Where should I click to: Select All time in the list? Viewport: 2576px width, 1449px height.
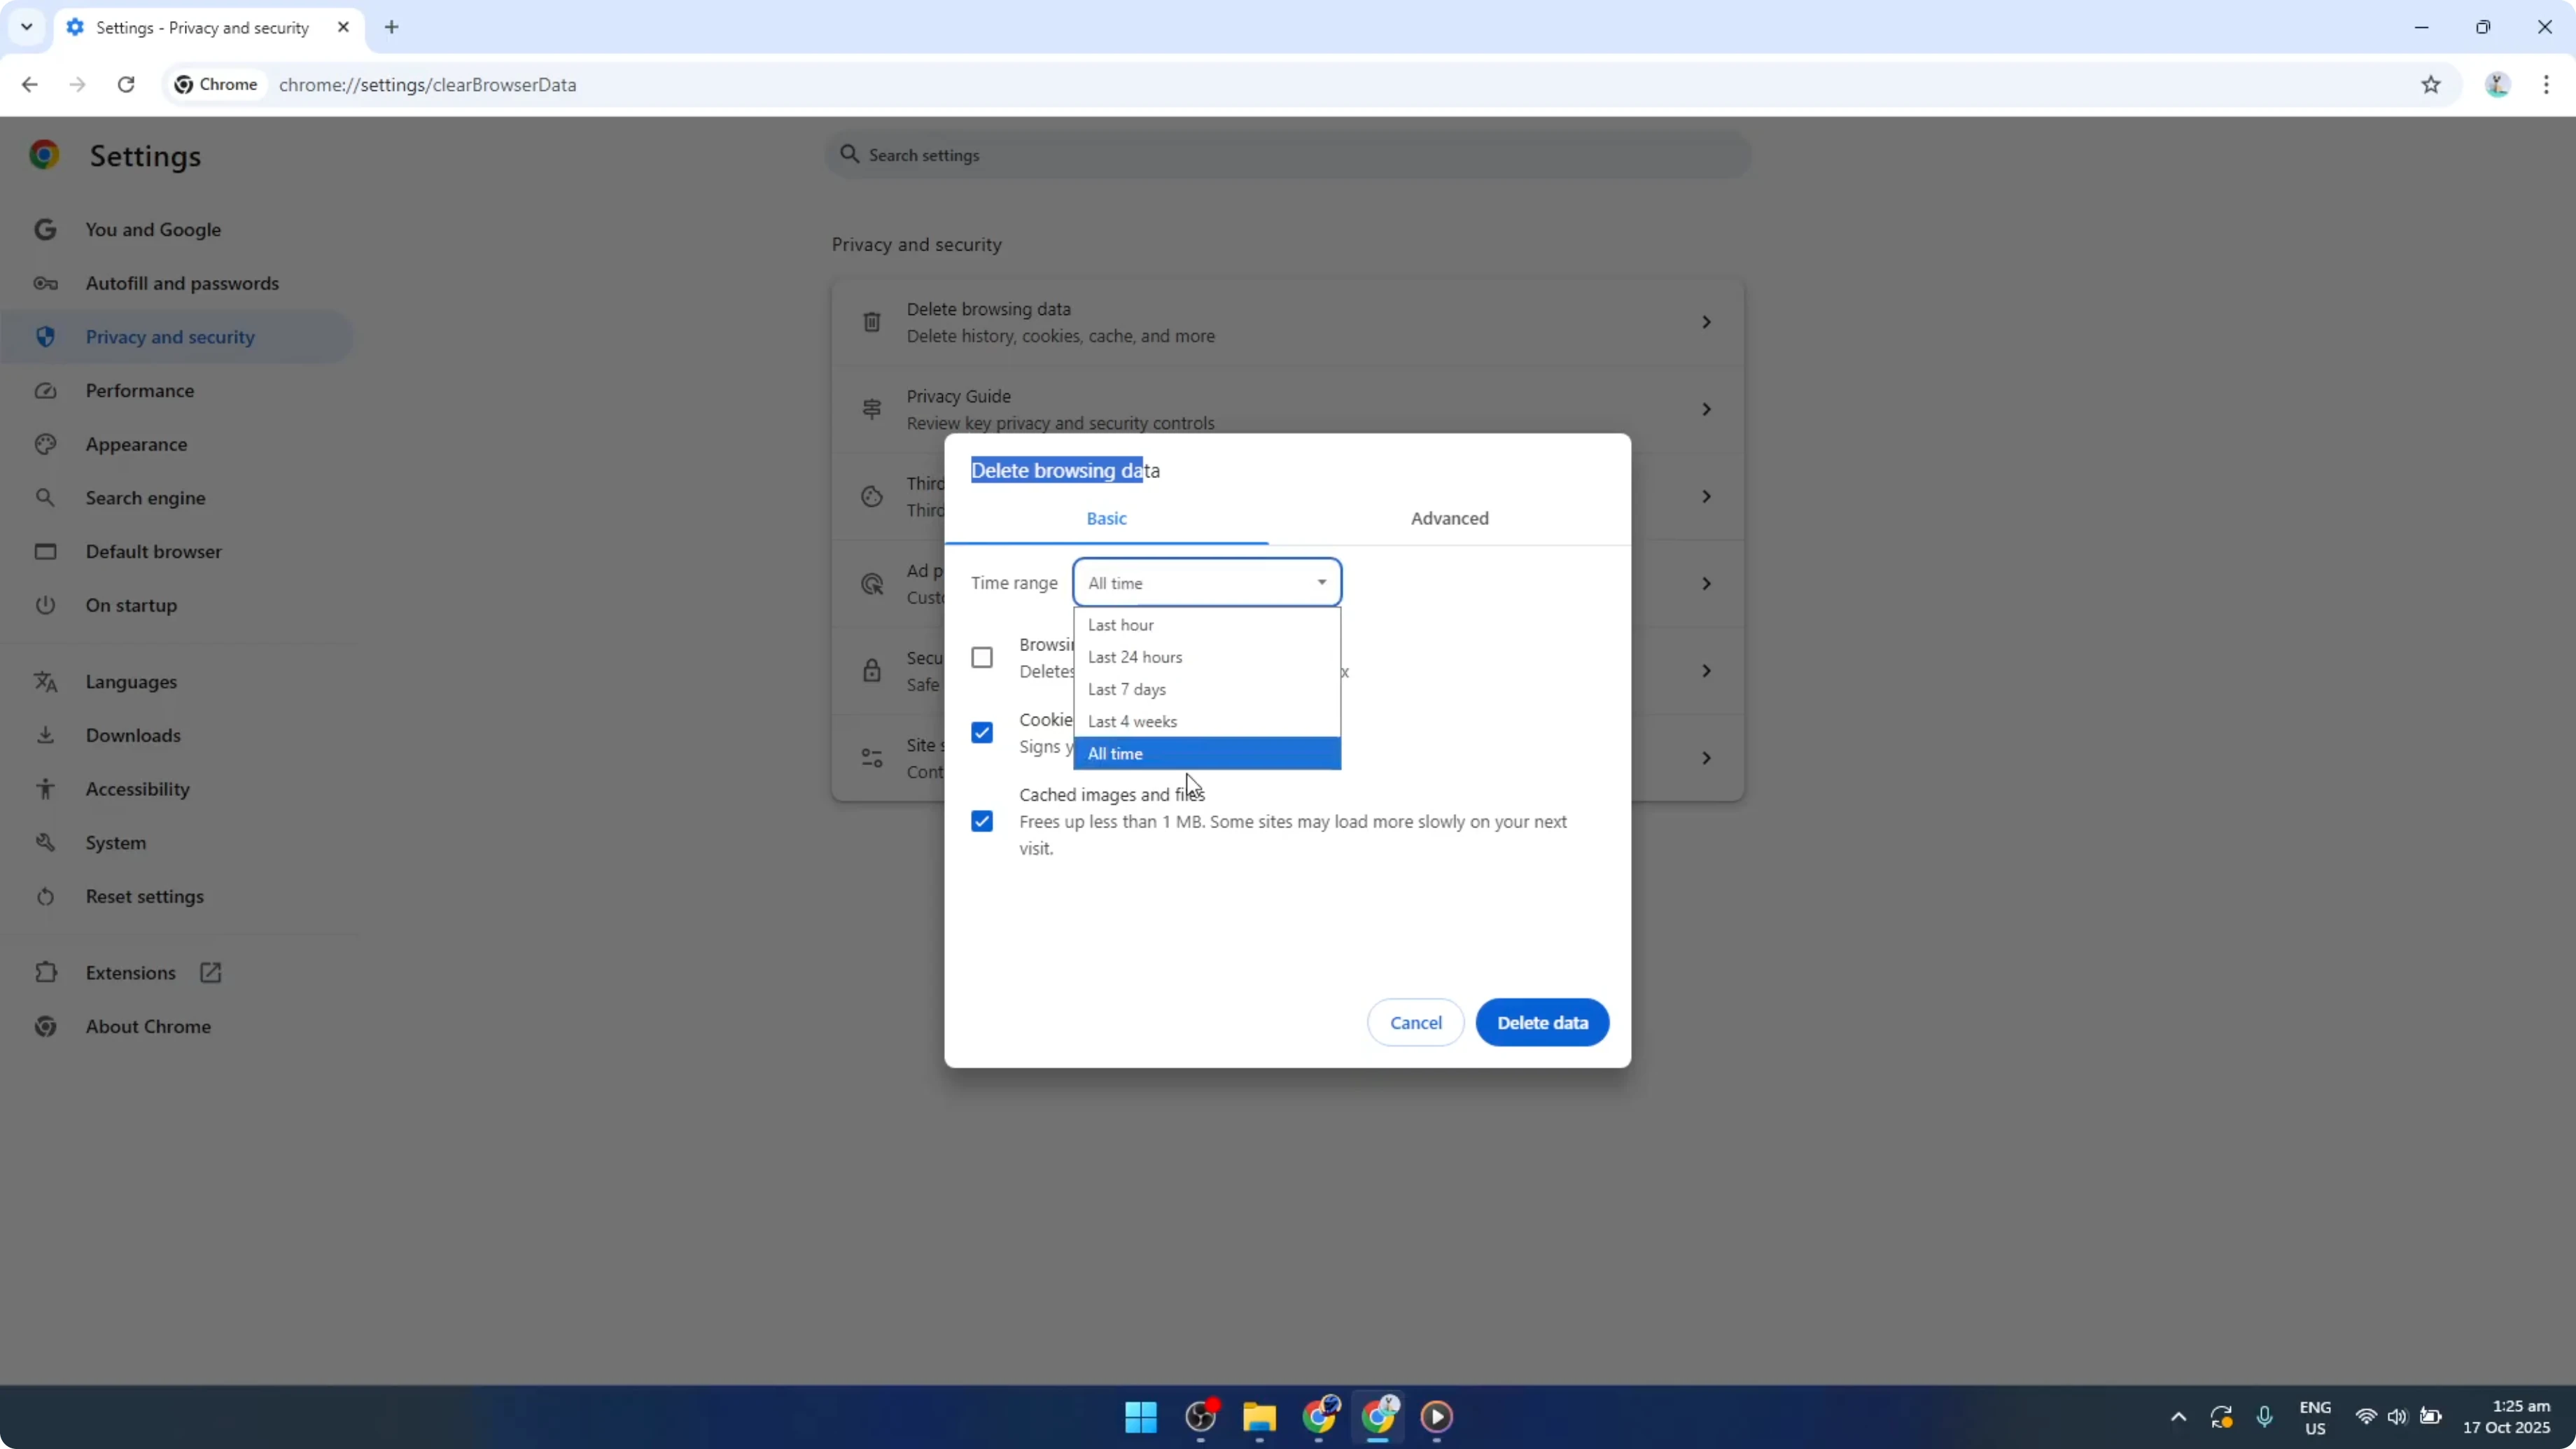pyautogui.click(x=1207, y=754)
